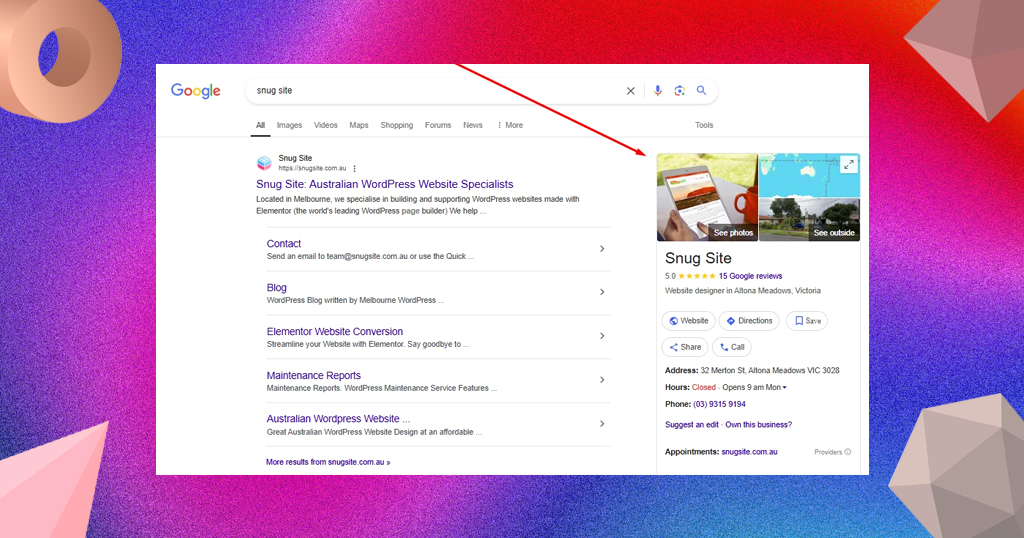Open Tools search options

(704, 125)
